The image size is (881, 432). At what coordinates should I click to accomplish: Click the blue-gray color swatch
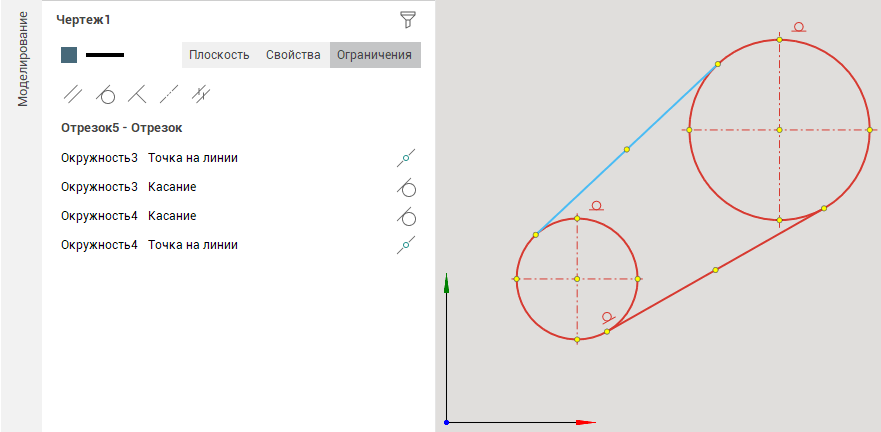coord(69,55)
